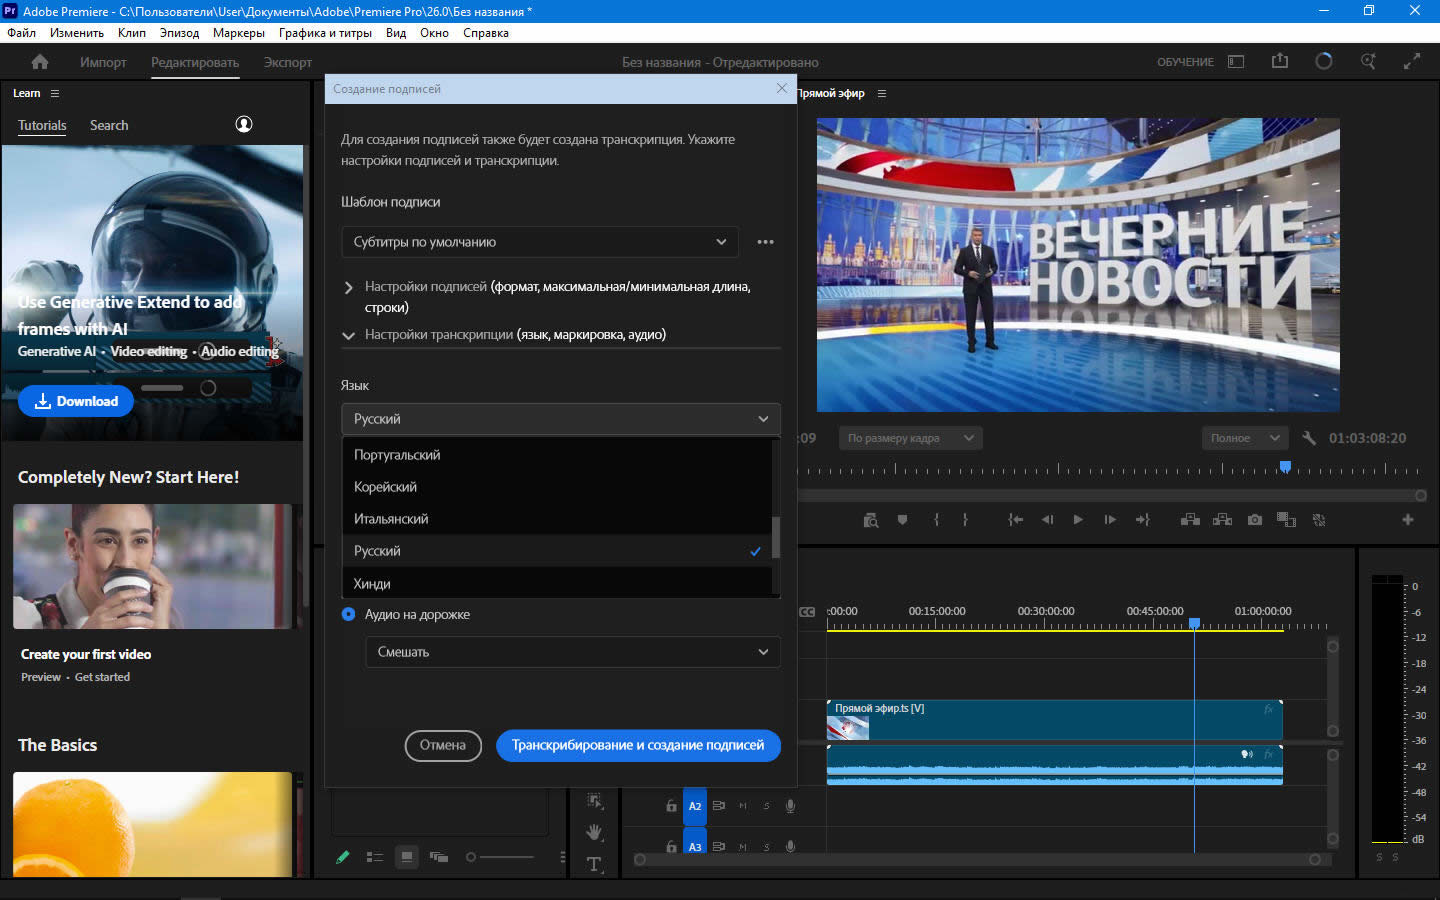Select the "Аудио на дорожке" radio button
This screenshot has height=900, width=1440.
point(348,614)
